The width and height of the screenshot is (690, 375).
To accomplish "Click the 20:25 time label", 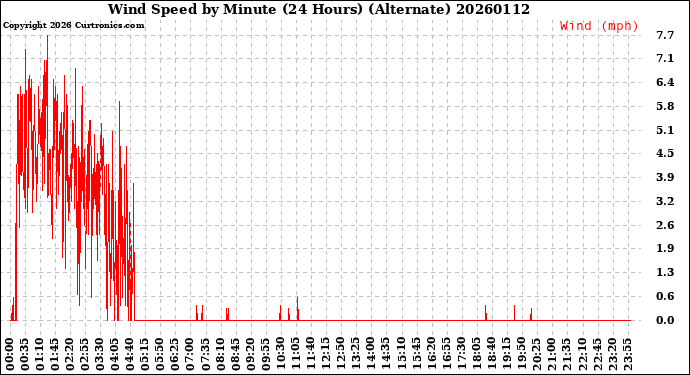I will 537,354.
